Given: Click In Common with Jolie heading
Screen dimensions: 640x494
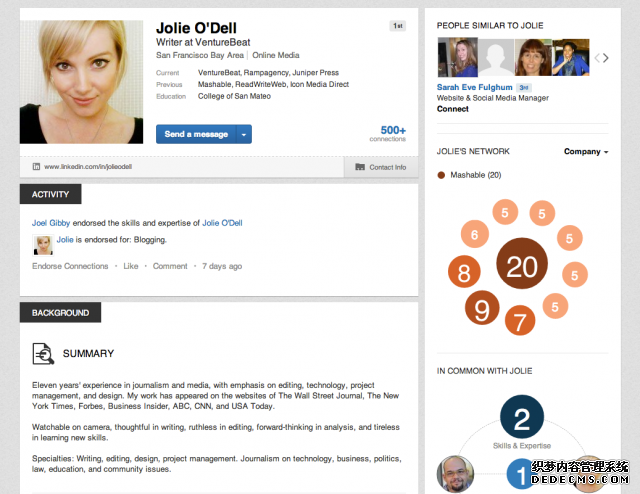Looking at the screenshot, I should coord(484,371).
